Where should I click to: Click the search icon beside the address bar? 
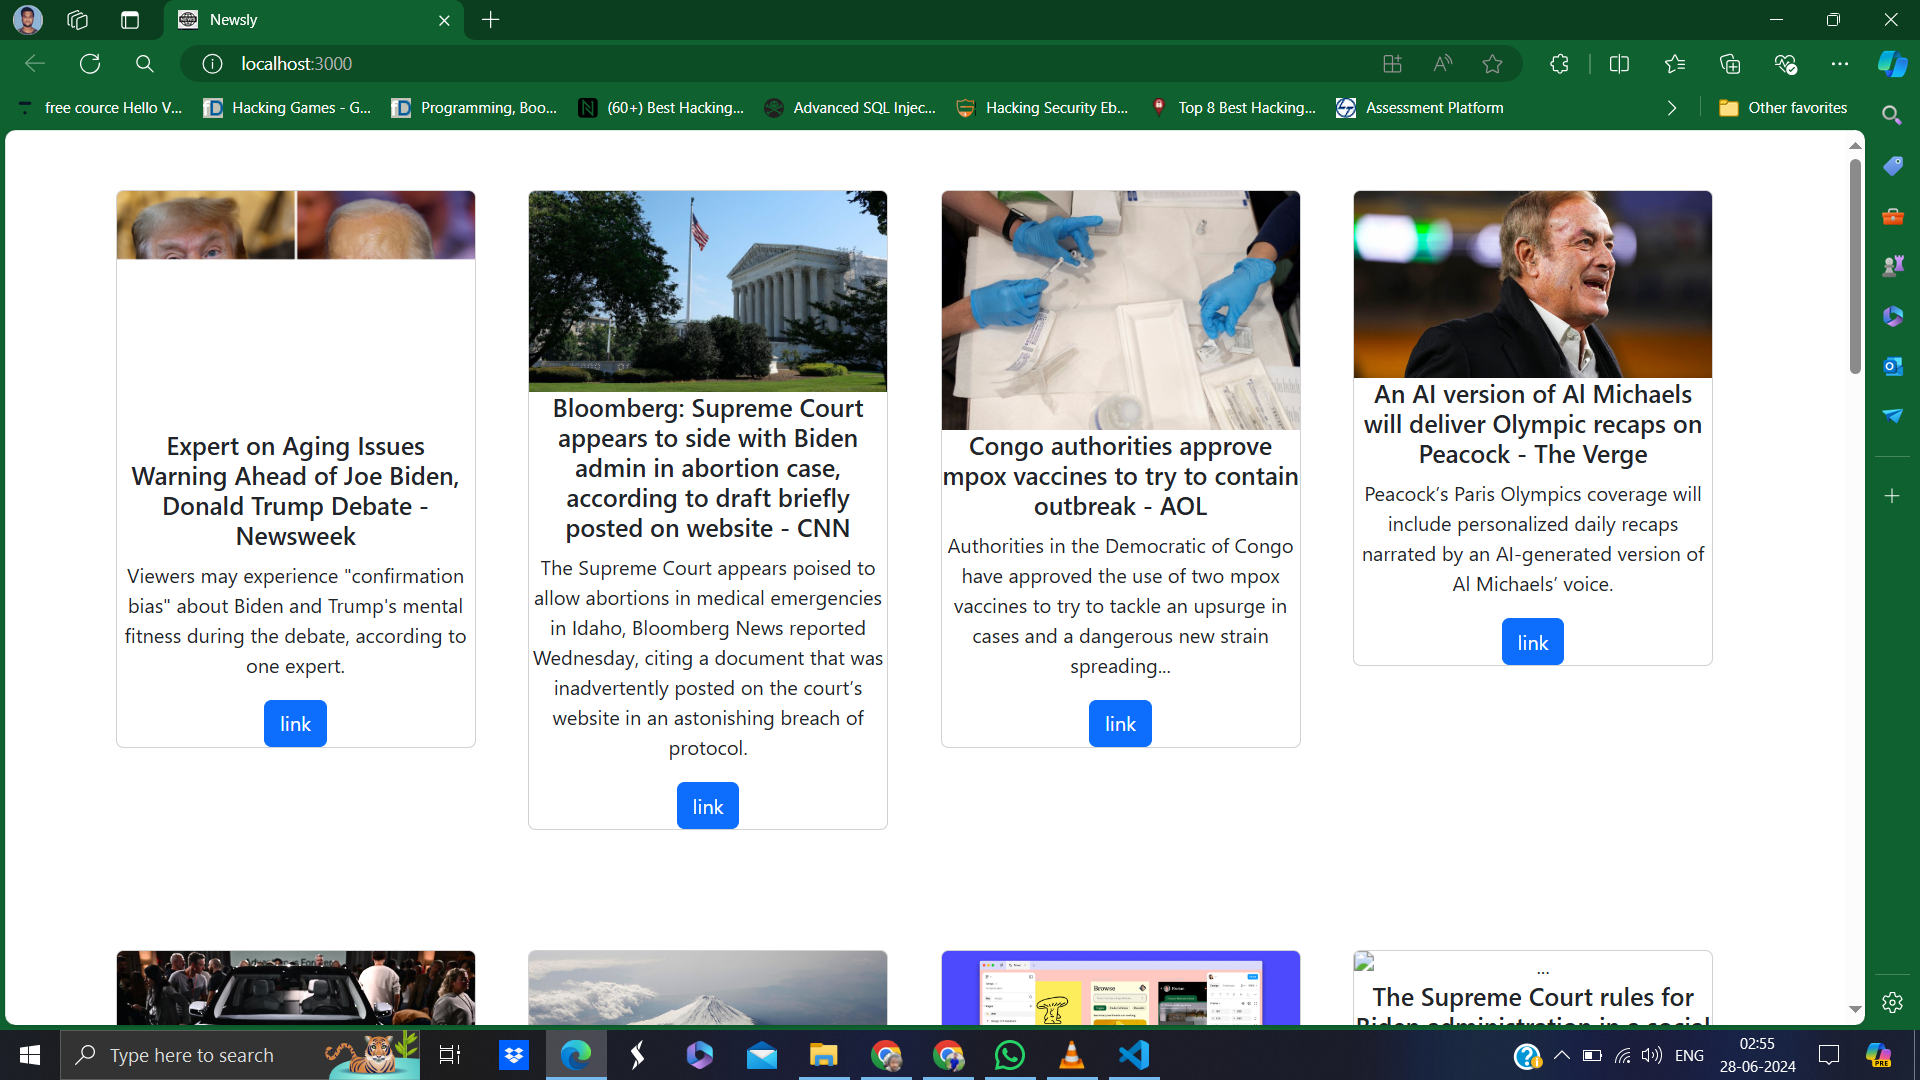point(145,64)
